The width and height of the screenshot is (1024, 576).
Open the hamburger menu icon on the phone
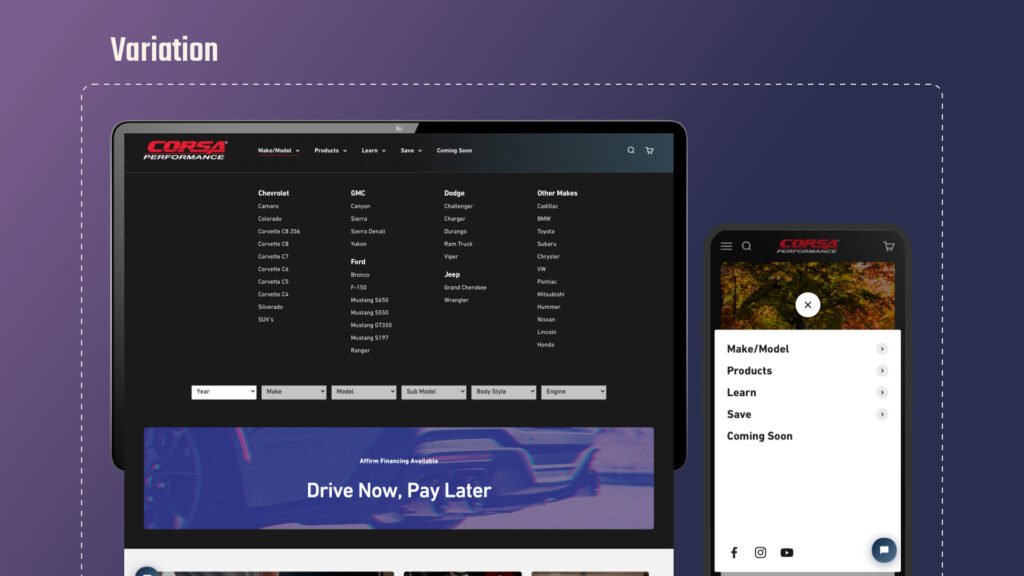click(726, 246)
